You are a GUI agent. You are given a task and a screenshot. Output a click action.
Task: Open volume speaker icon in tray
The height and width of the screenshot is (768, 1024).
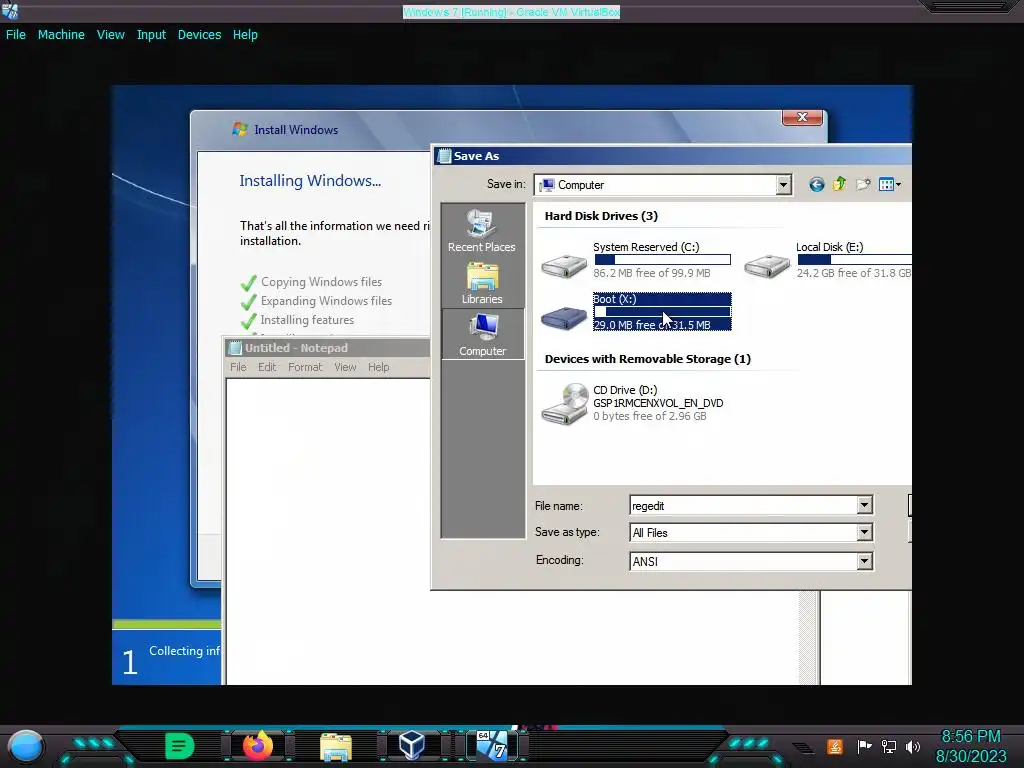click(x=912, y=746)
